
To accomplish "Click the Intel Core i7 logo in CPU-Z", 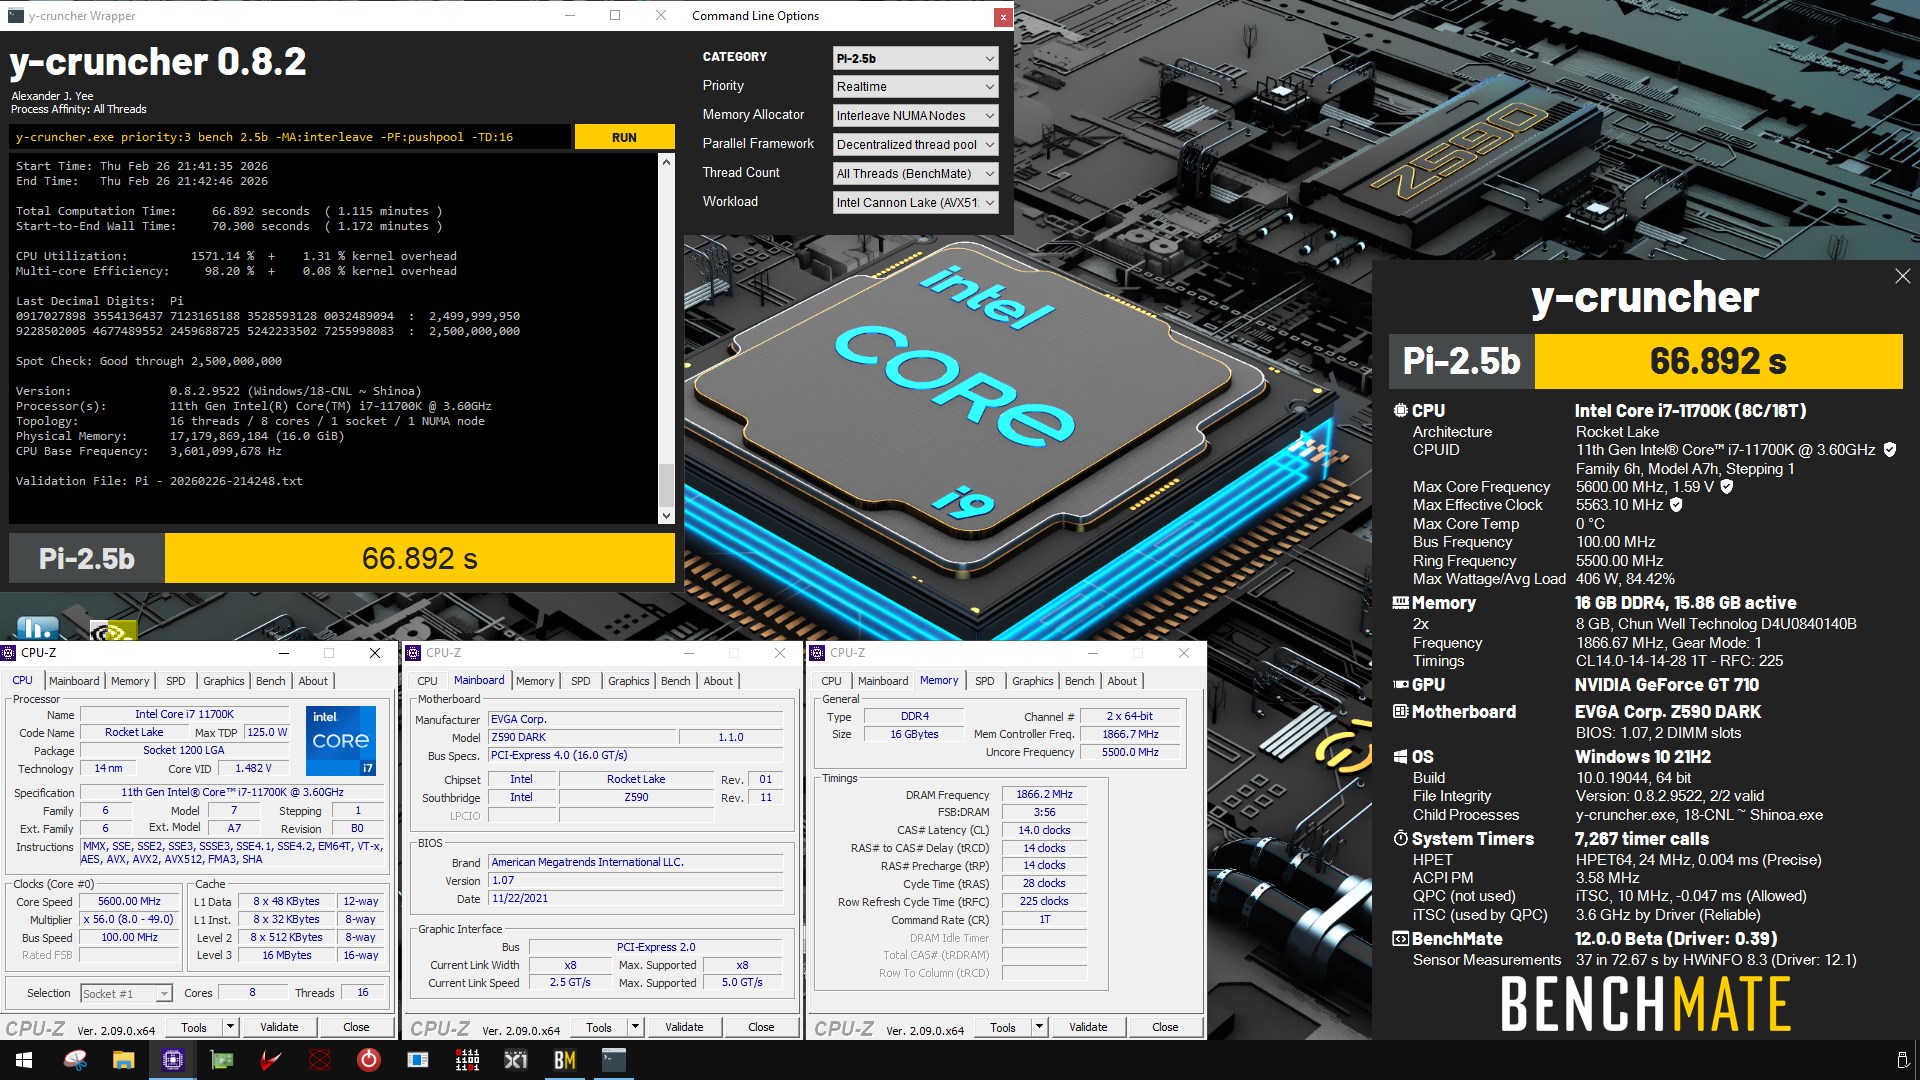I will tap(341, 741).
